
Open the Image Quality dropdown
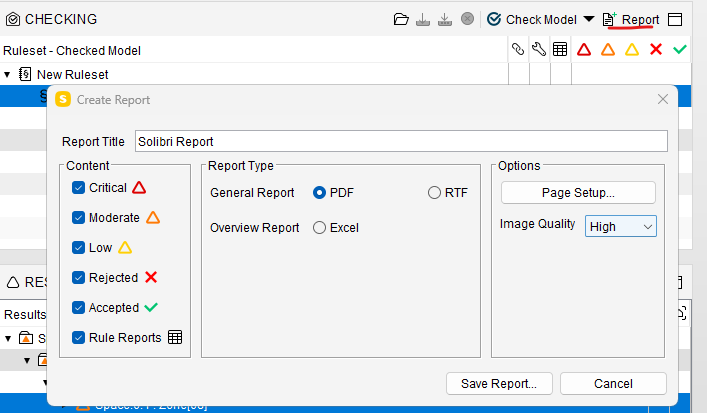pos(621,226)
